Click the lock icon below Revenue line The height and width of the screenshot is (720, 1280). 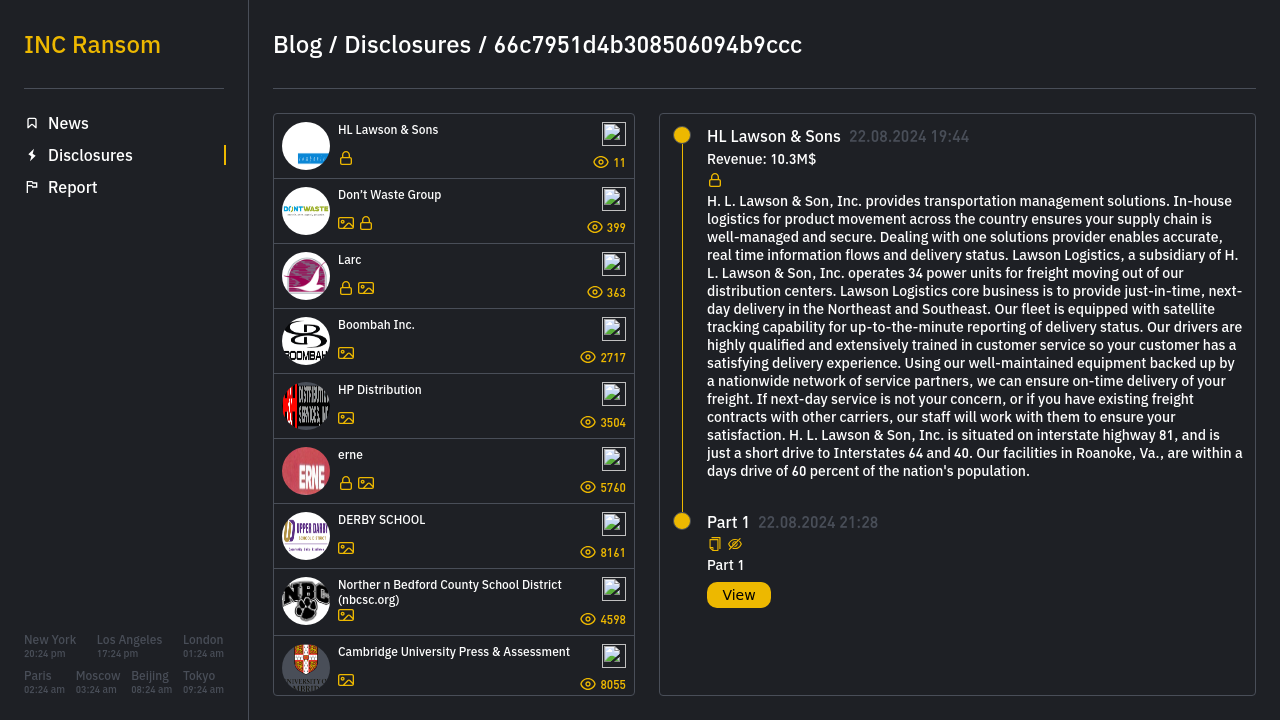(715, 180)
